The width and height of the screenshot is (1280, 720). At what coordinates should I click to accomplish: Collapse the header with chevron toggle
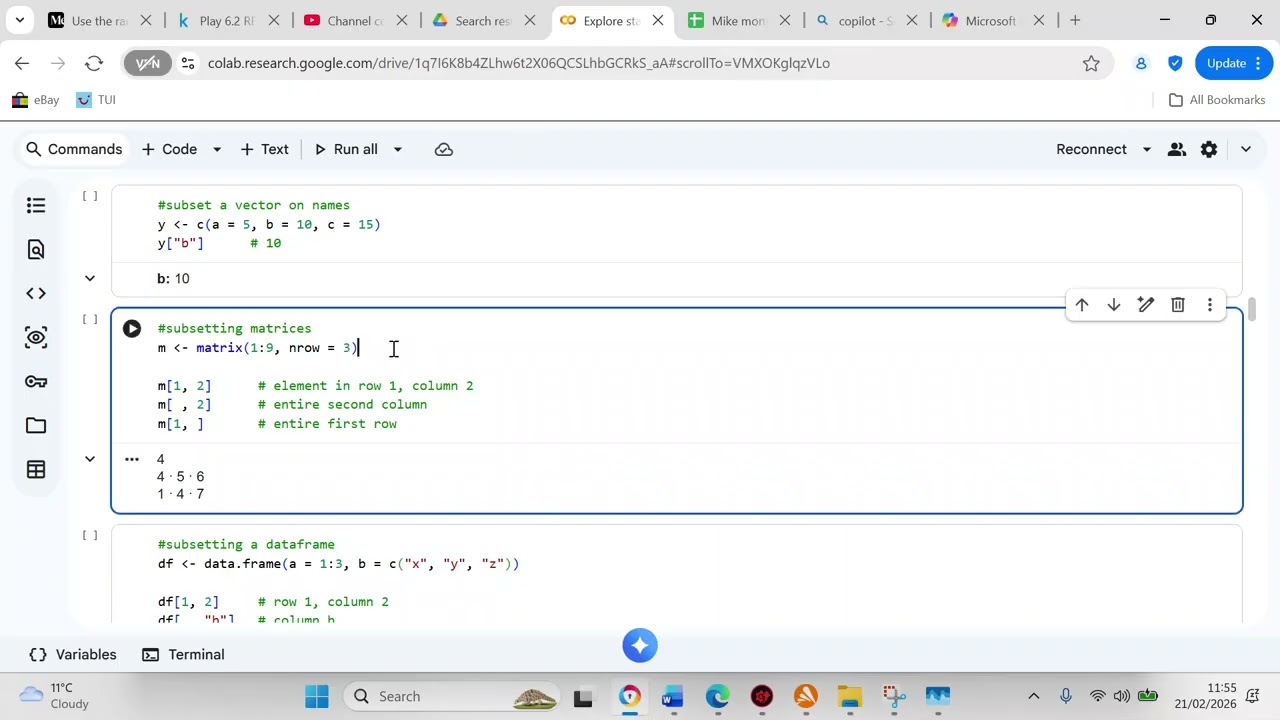1245,149
